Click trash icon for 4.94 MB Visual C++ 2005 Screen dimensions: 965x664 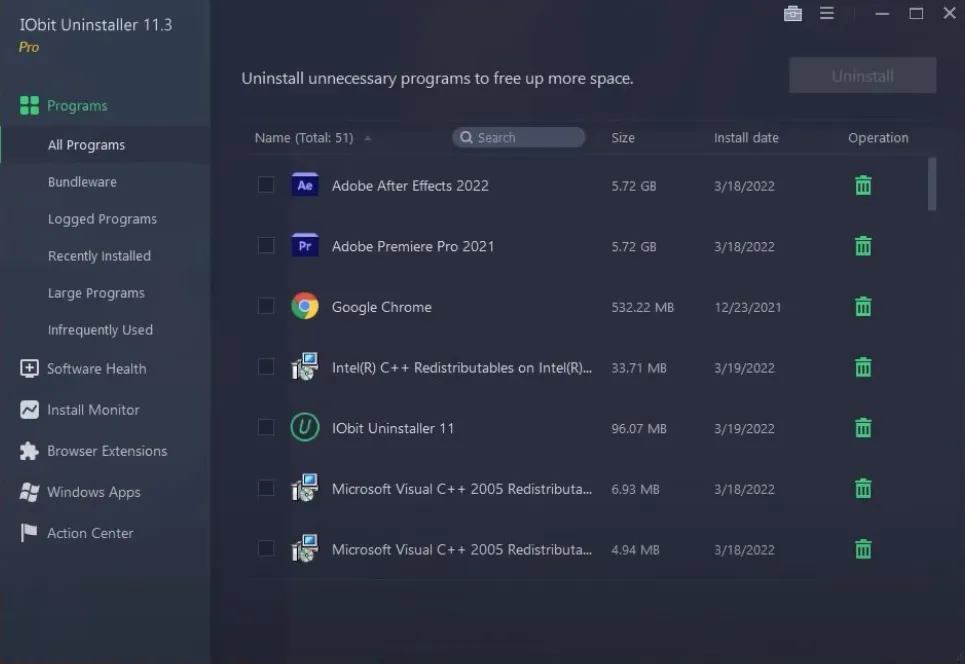click(x=863, y=549)
